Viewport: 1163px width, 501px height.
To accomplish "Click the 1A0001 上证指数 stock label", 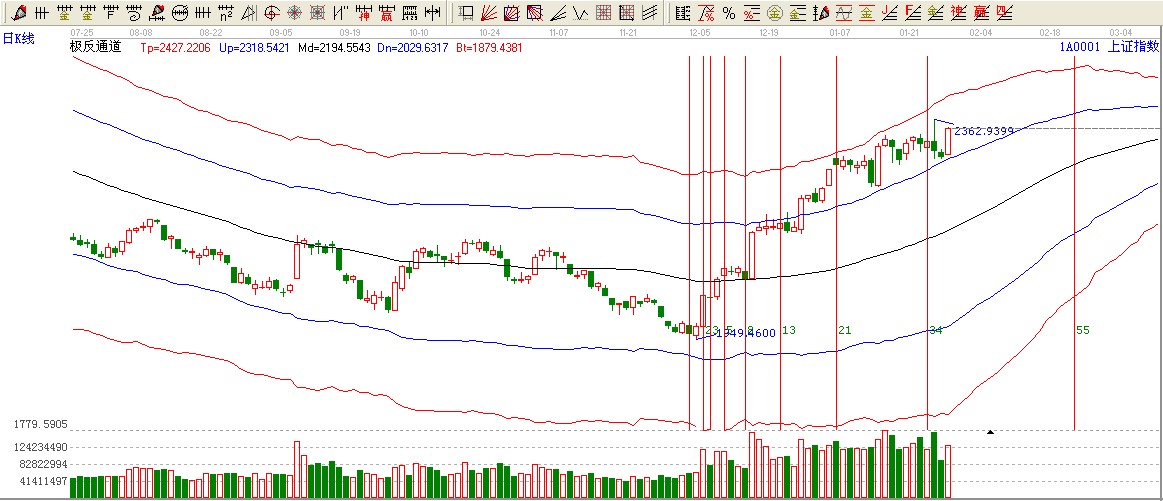I will (x=1108, y=47).
